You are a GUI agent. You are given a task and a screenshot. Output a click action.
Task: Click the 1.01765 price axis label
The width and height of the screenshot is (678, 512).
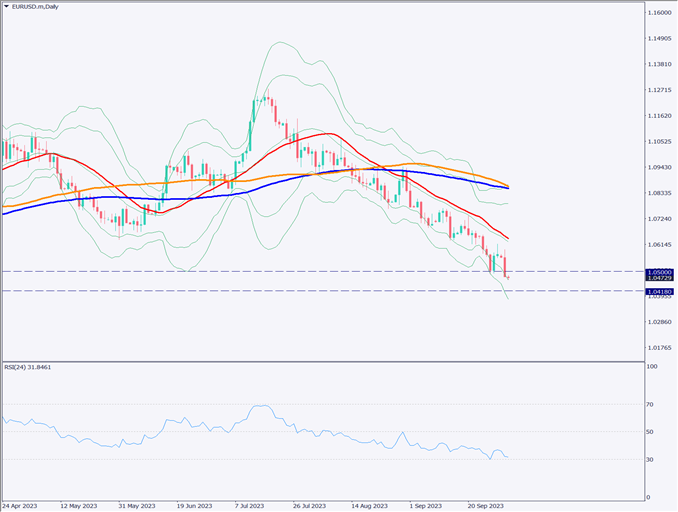point(659,348)
